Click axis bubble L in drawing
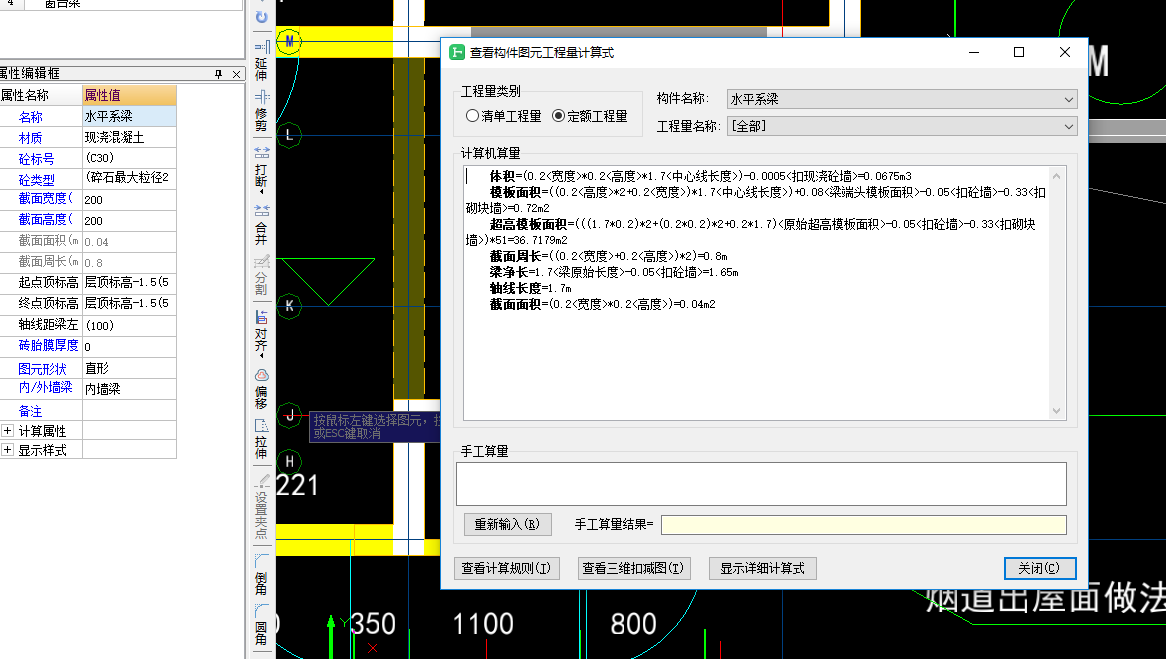The image size is (1166, 659). [x=289, y=135]
